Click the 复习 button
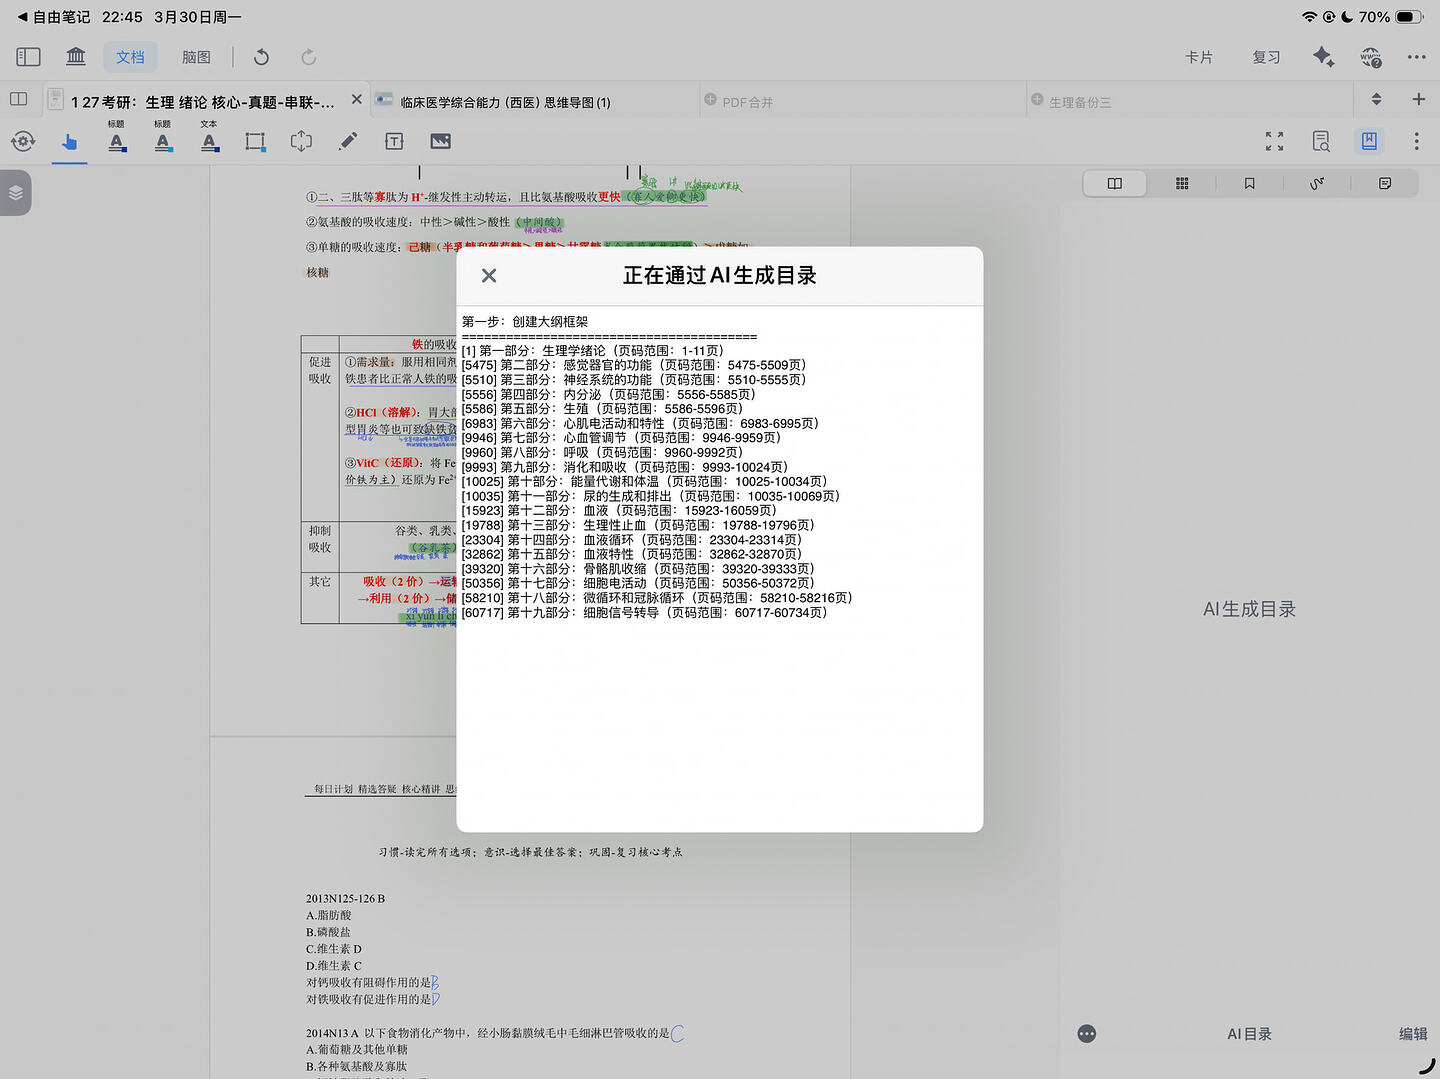 pos(1266,57)
